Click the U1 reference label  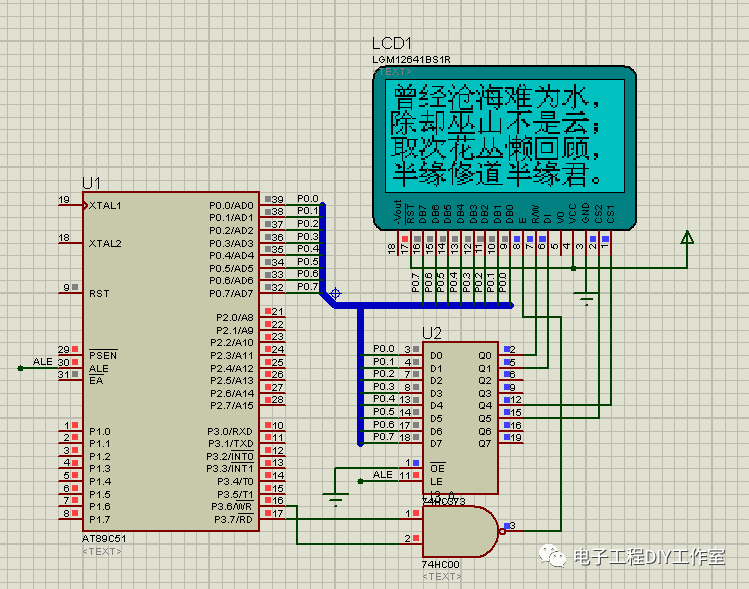(x=91, y=183)
